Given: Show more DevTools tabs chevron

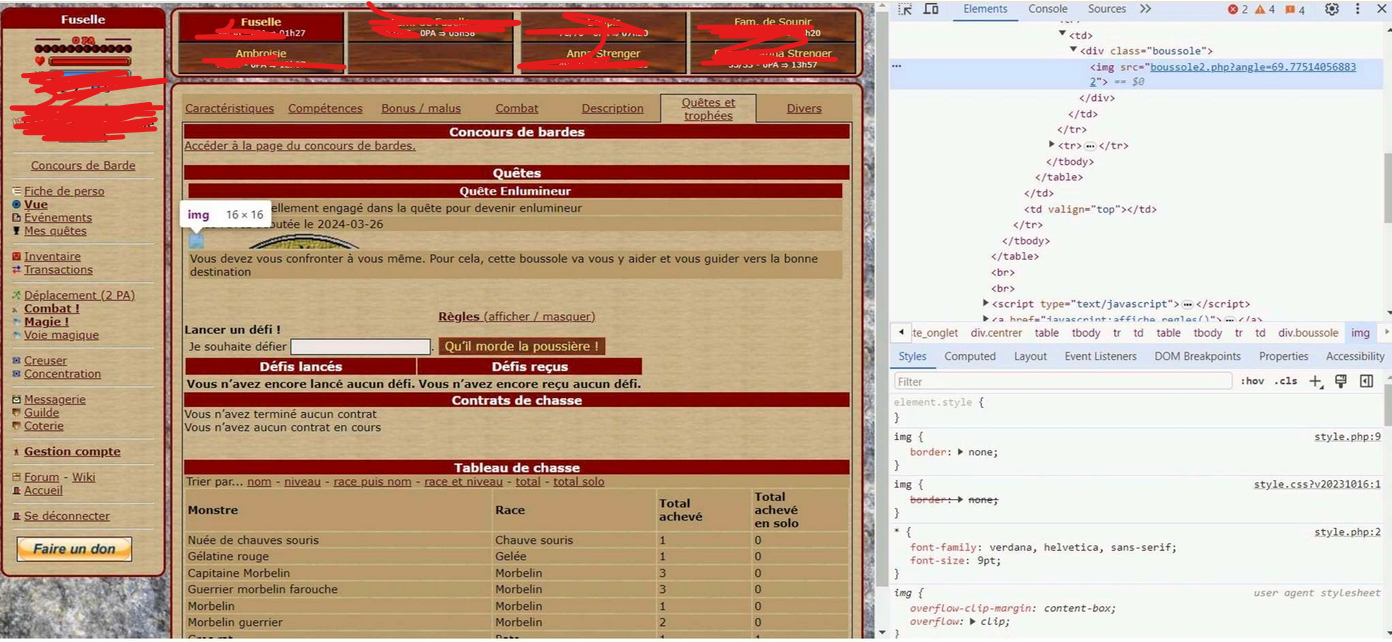Looking at the screenshot, I should [x=1145, y=9].
